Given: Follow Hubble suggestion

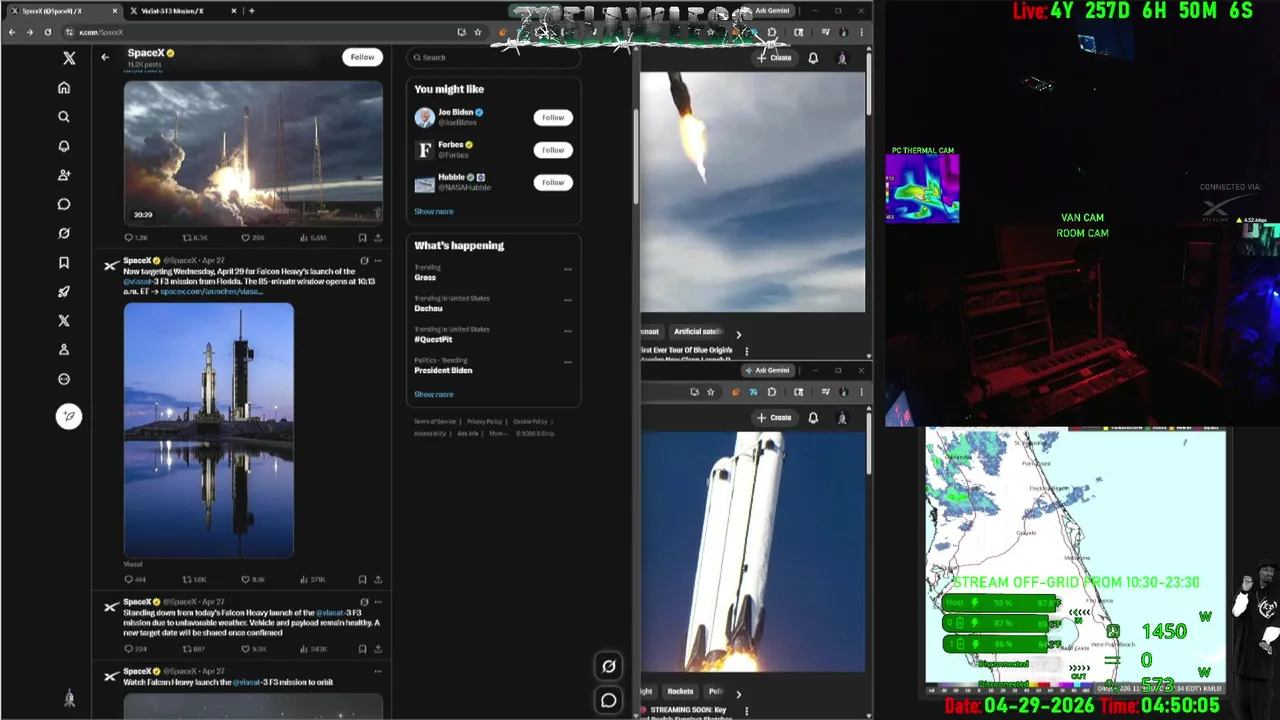Looking at the screenshot, I should coord(553,182).
